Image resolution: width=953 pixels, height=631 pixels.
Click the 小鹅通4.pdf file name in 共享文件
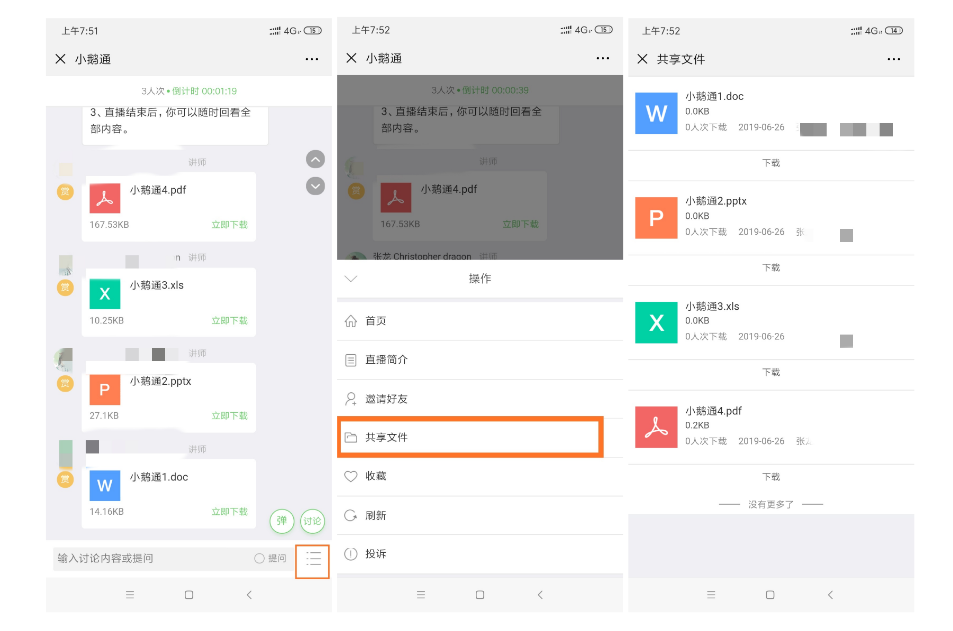click(x=714, y=410)
